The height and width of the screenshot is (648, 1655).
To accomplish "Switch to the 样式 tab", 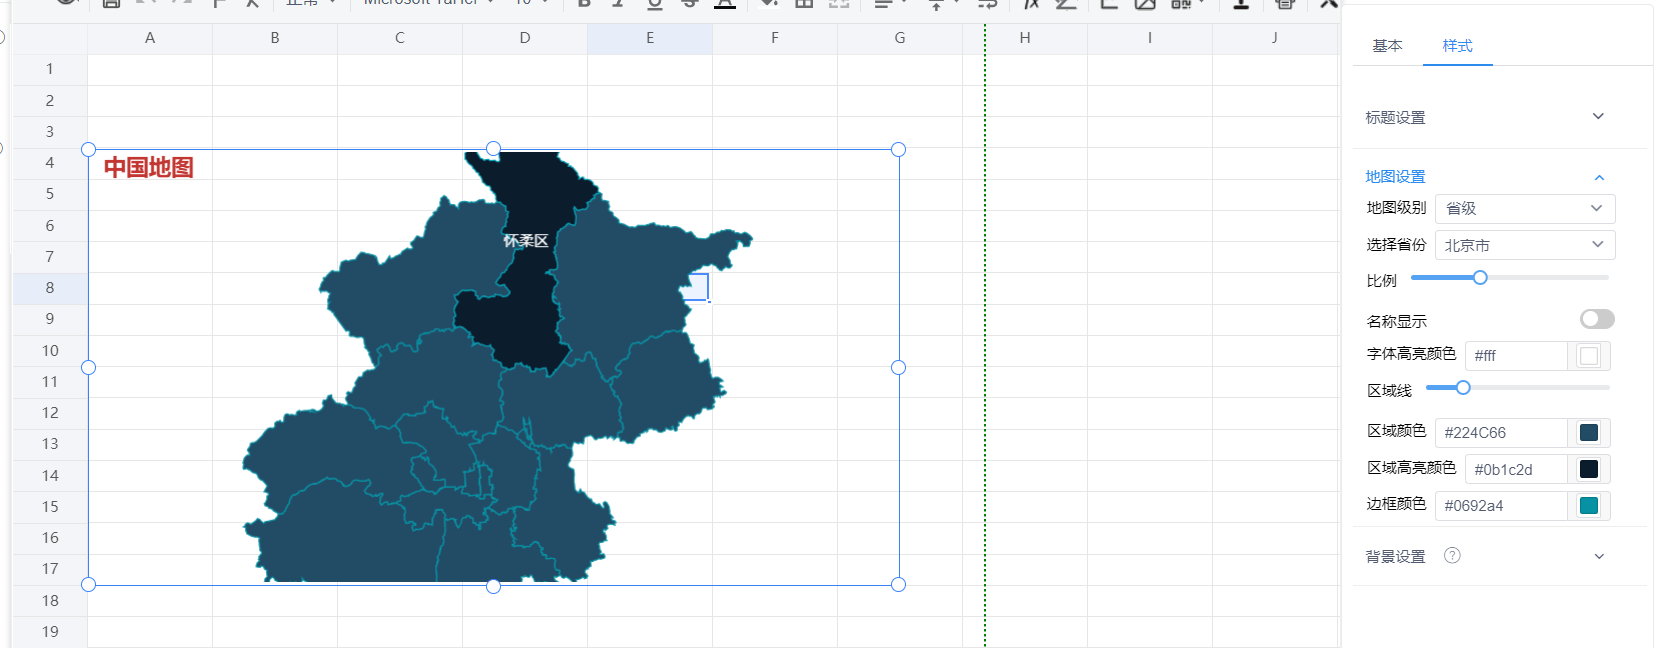I will 1457,46.
